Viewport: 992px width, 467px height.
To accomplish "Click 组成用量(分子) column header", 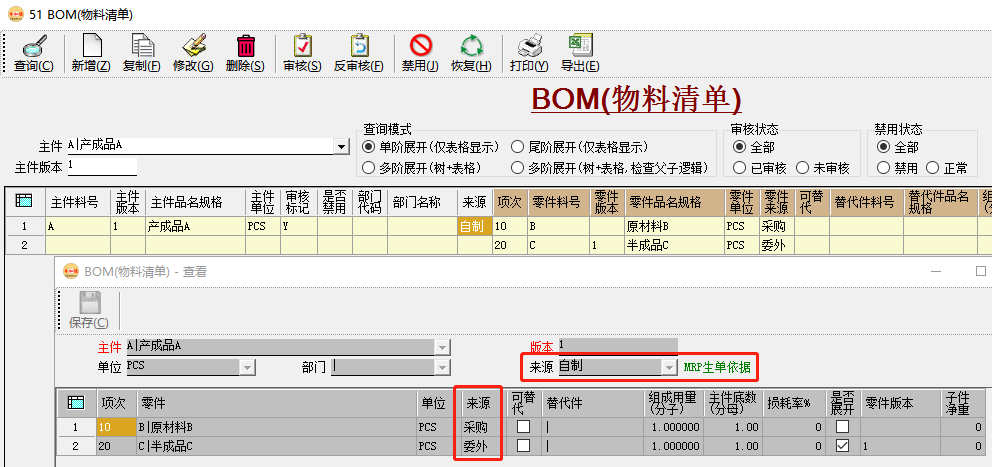I will (x=673, y=402).
